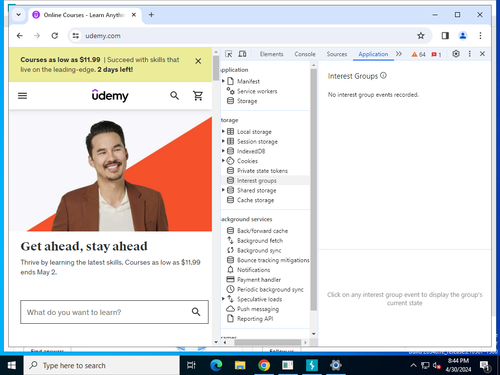500x375 pixels.
Task: Click DevTools sidebar vertical scrollbar
Action: pyautogui.click(x=313, y=190)
